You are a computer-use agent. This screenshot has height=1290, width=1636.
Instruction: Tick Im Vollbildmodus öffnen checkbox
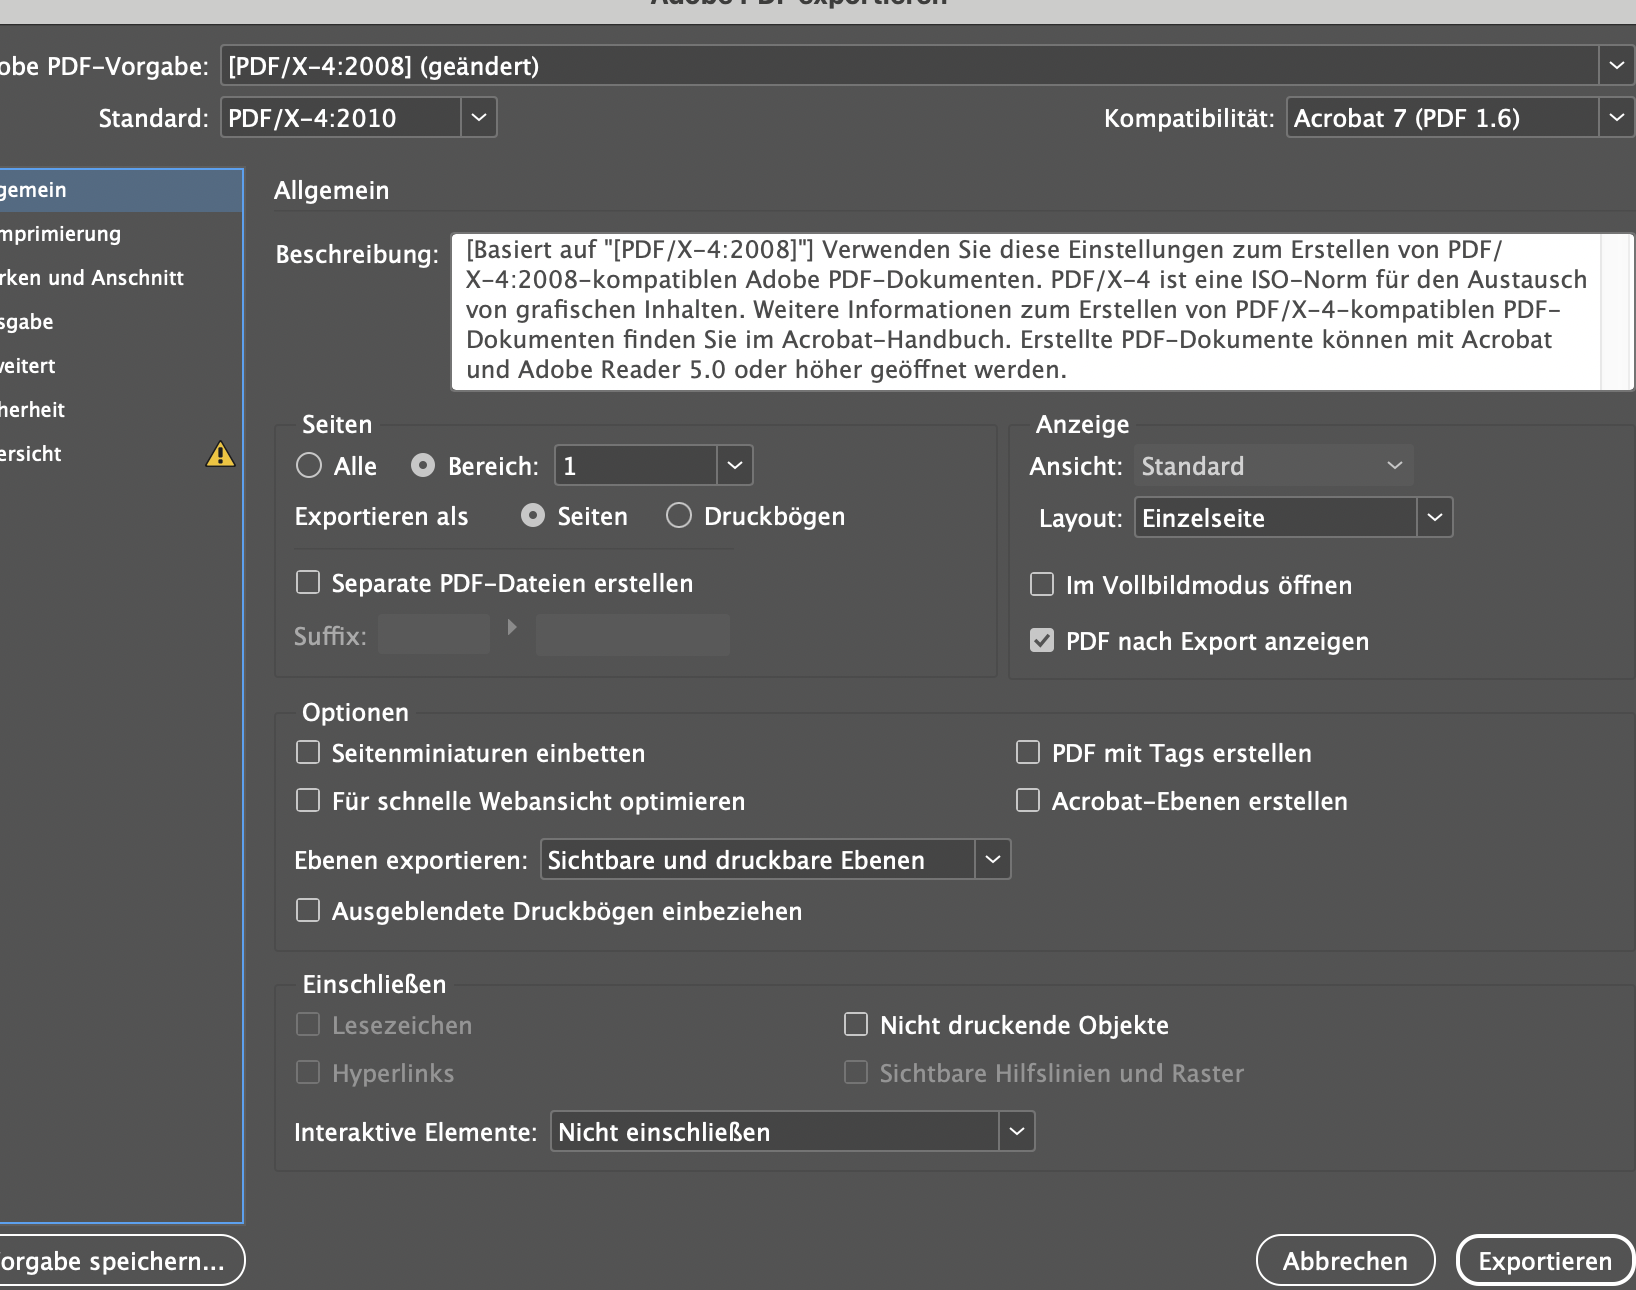pyautogui.click(x=1042, y=585)
